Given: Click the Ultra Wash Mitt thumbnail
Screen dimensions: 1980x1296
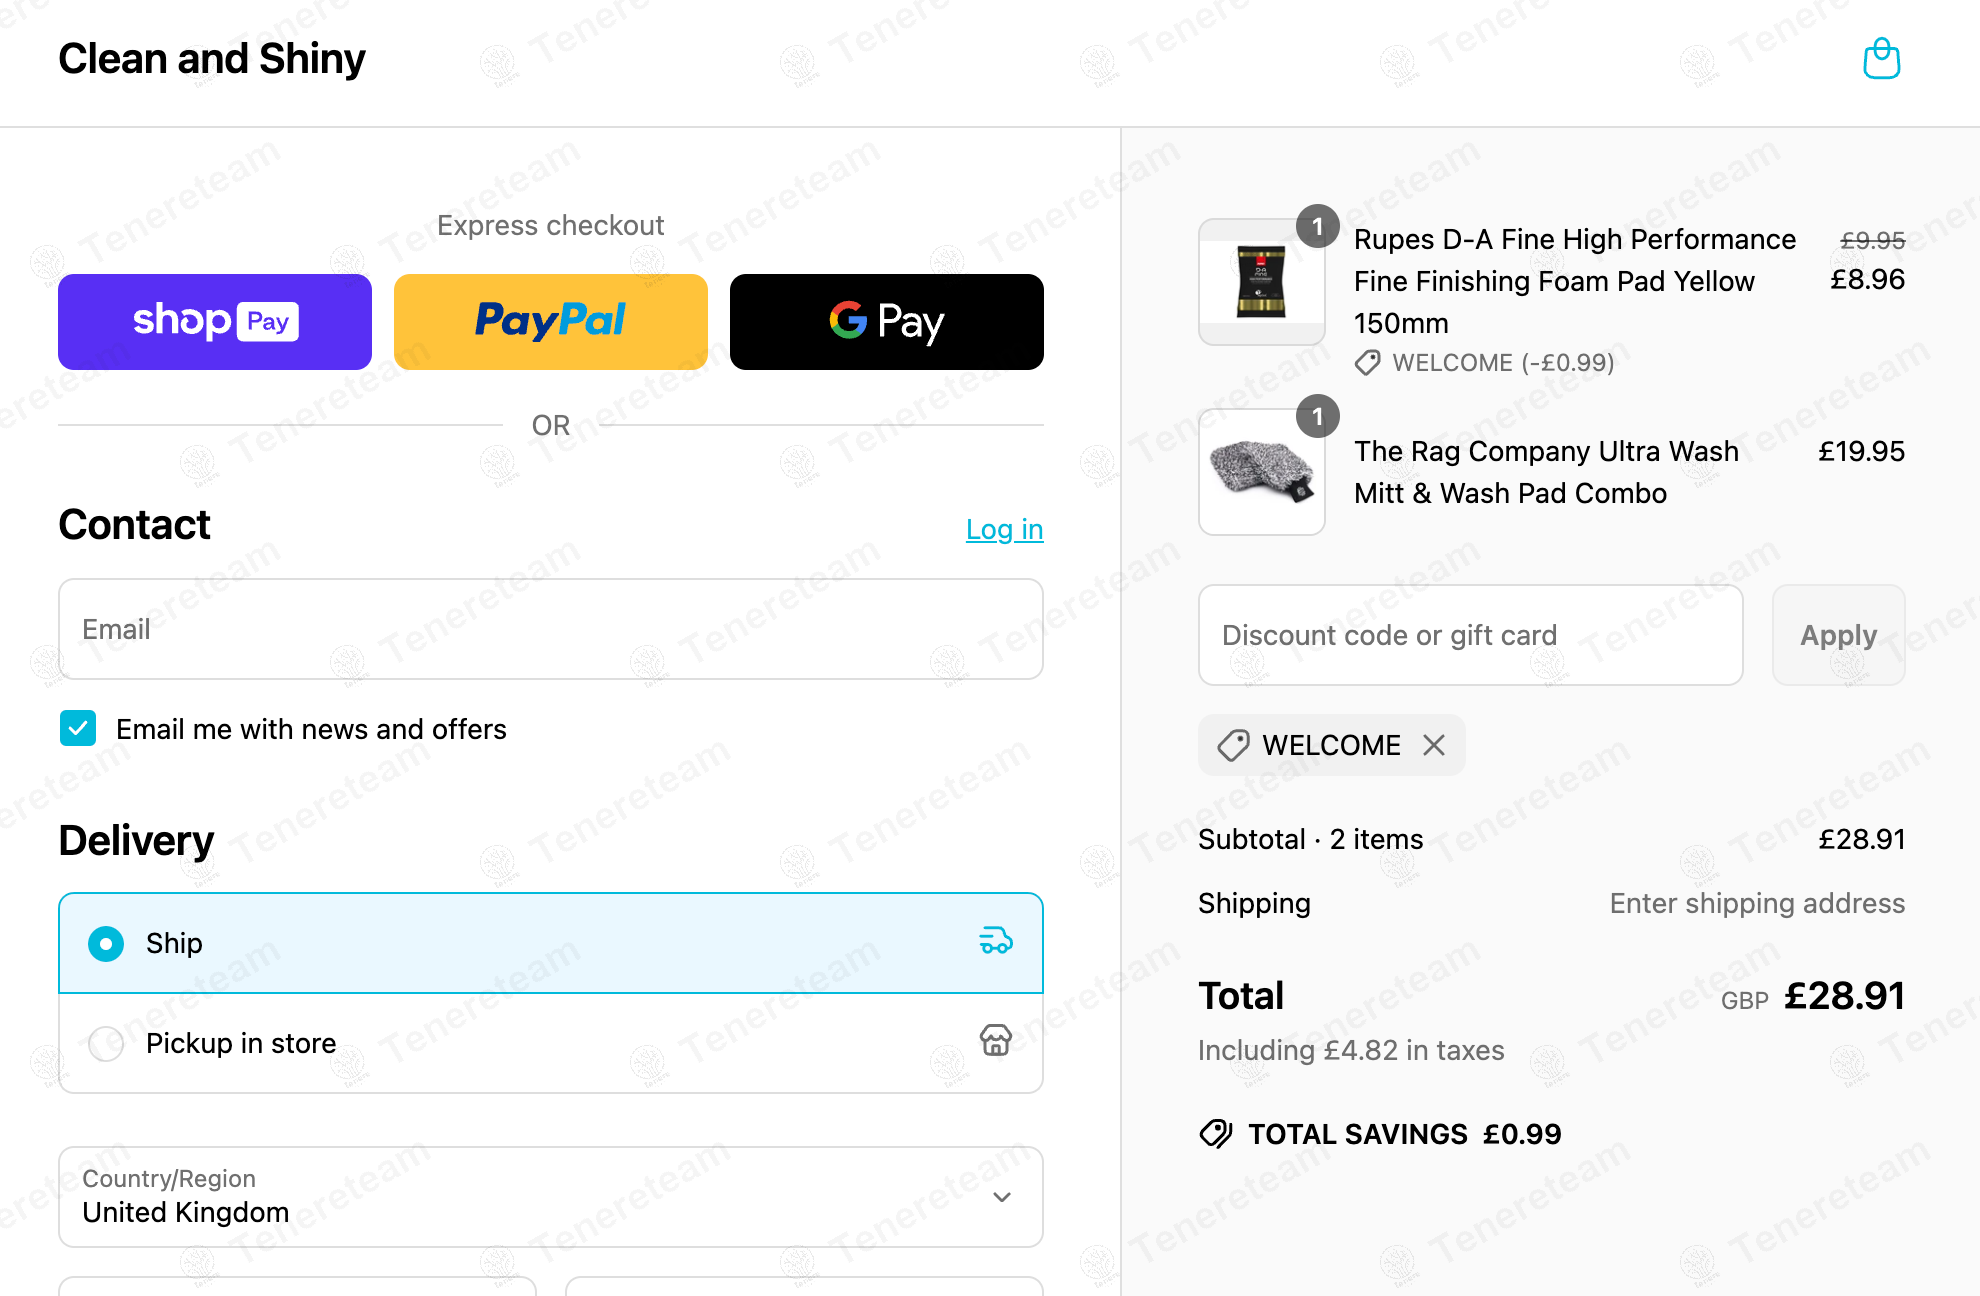Looking at the screenshot, I should tap(1262, 472).
